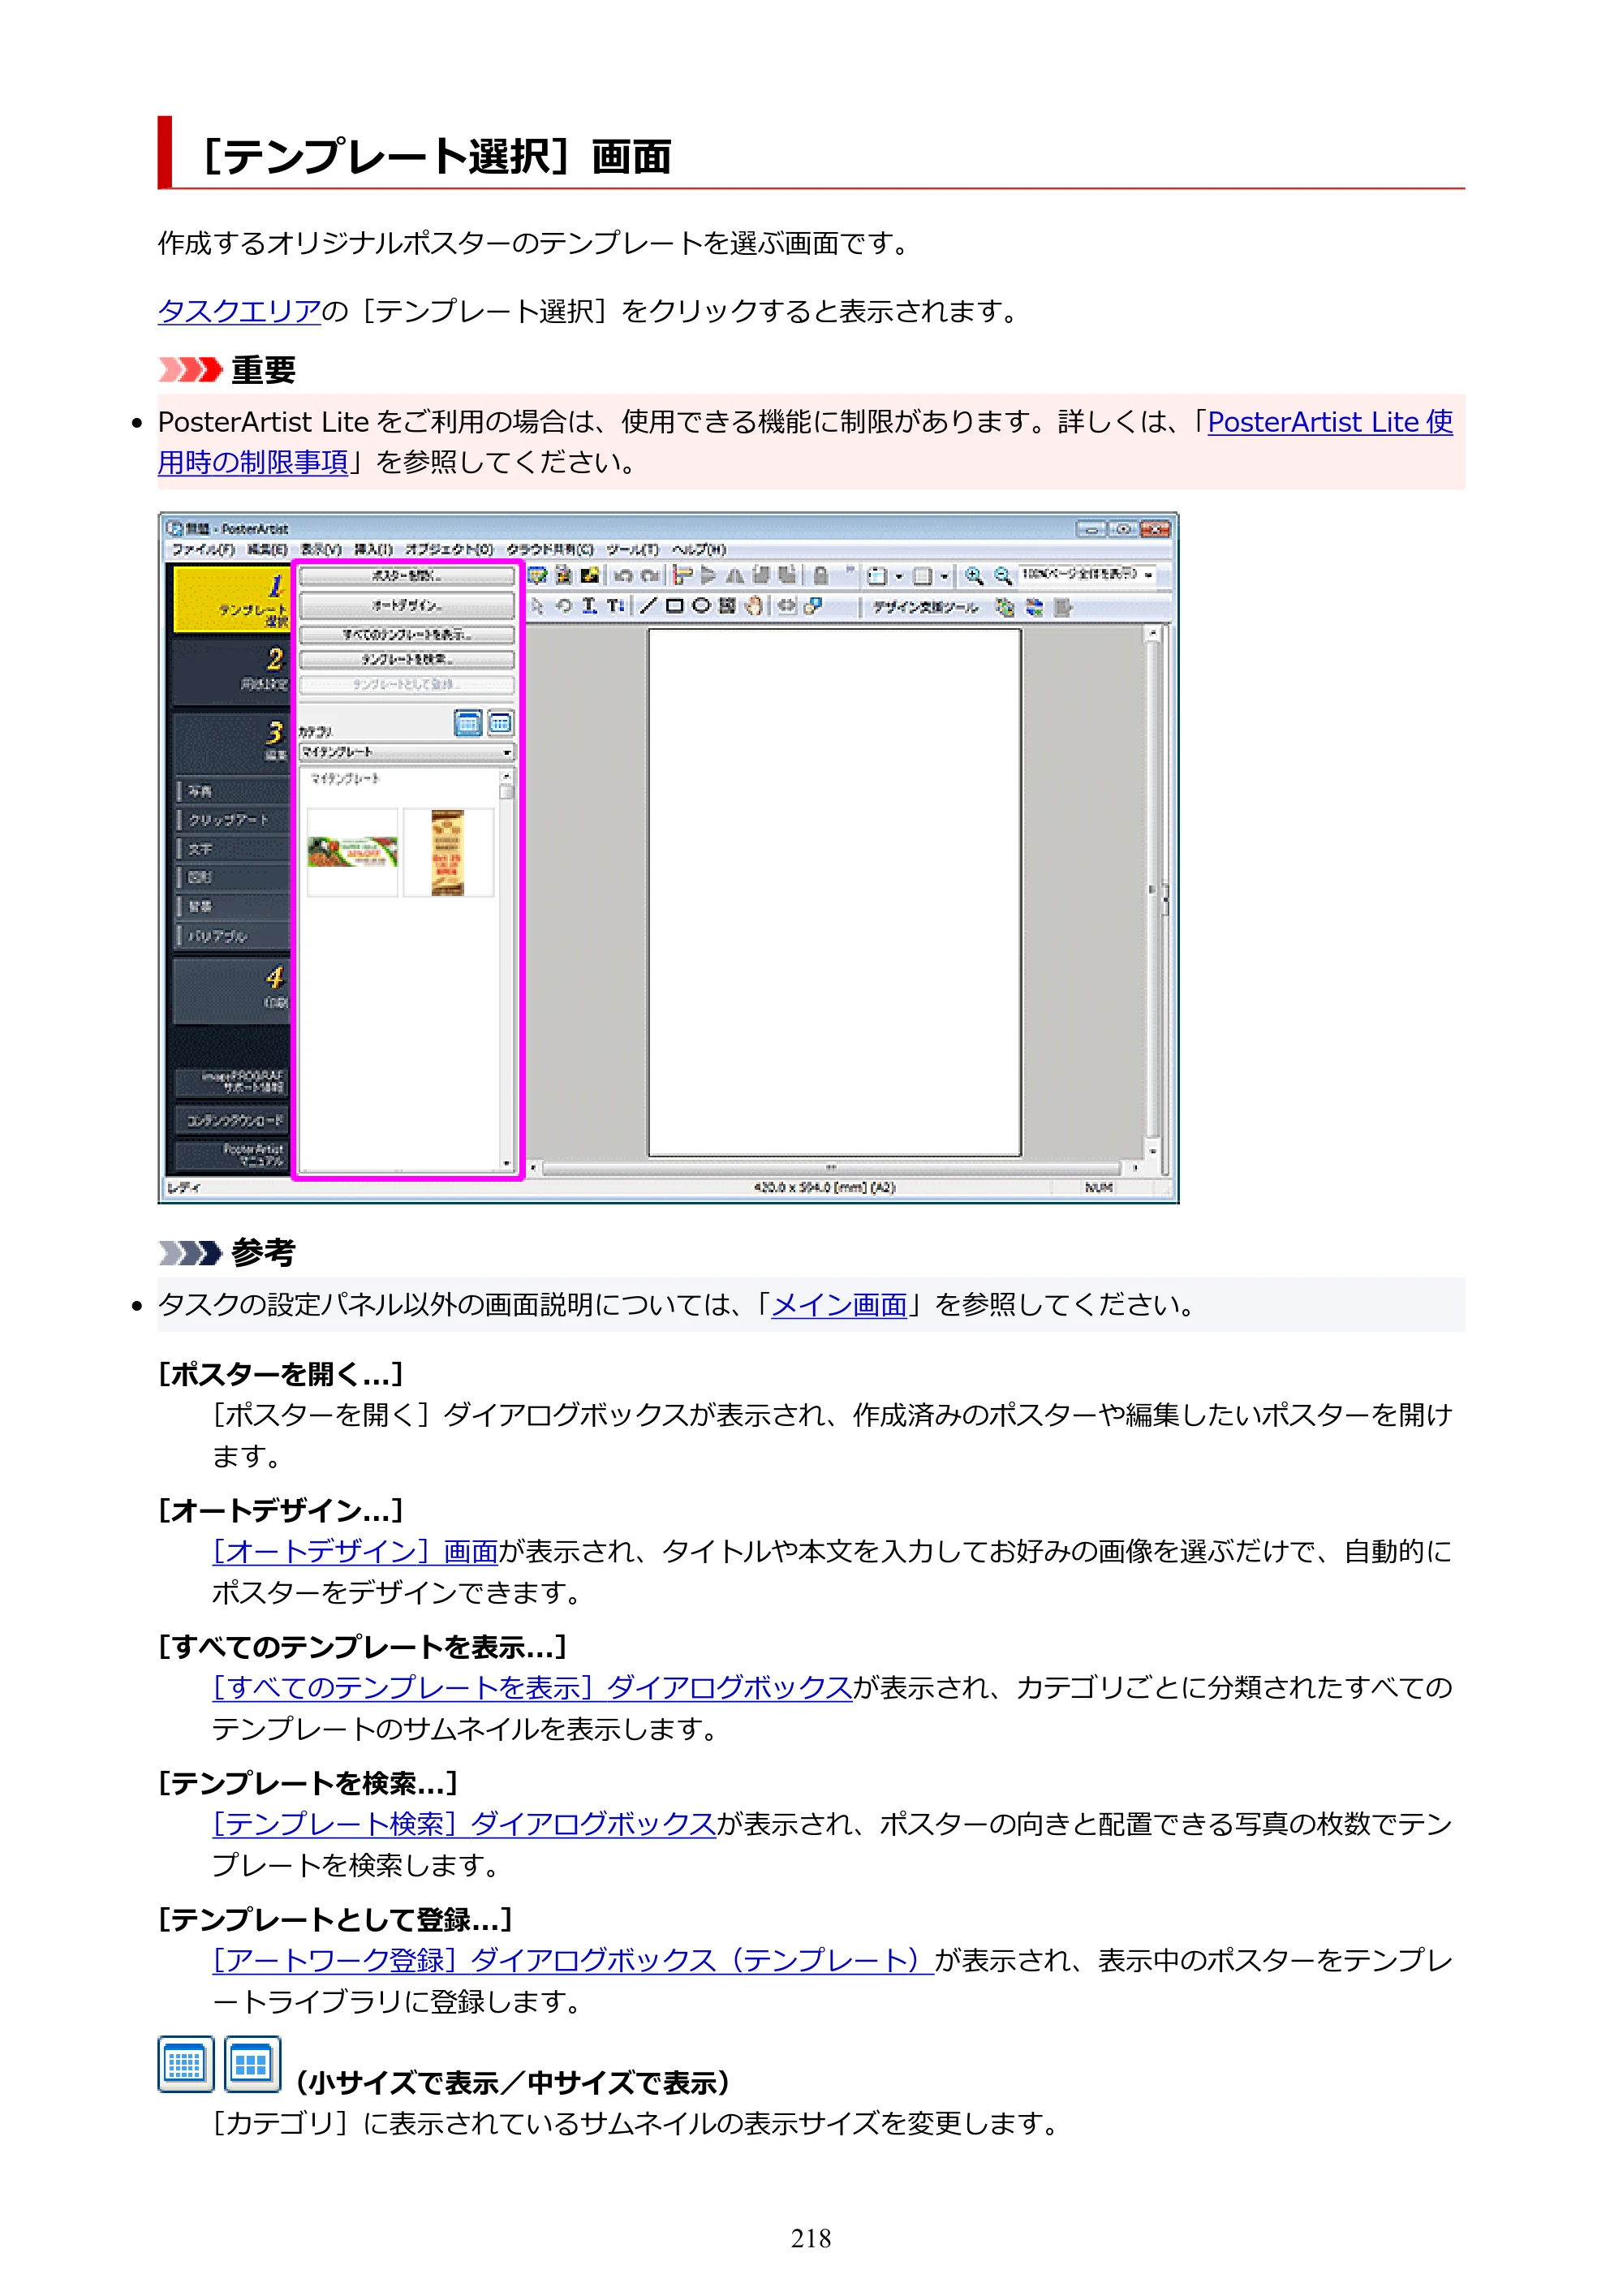Click task step 4 印刷
1623x2296 pixels.
231,990
